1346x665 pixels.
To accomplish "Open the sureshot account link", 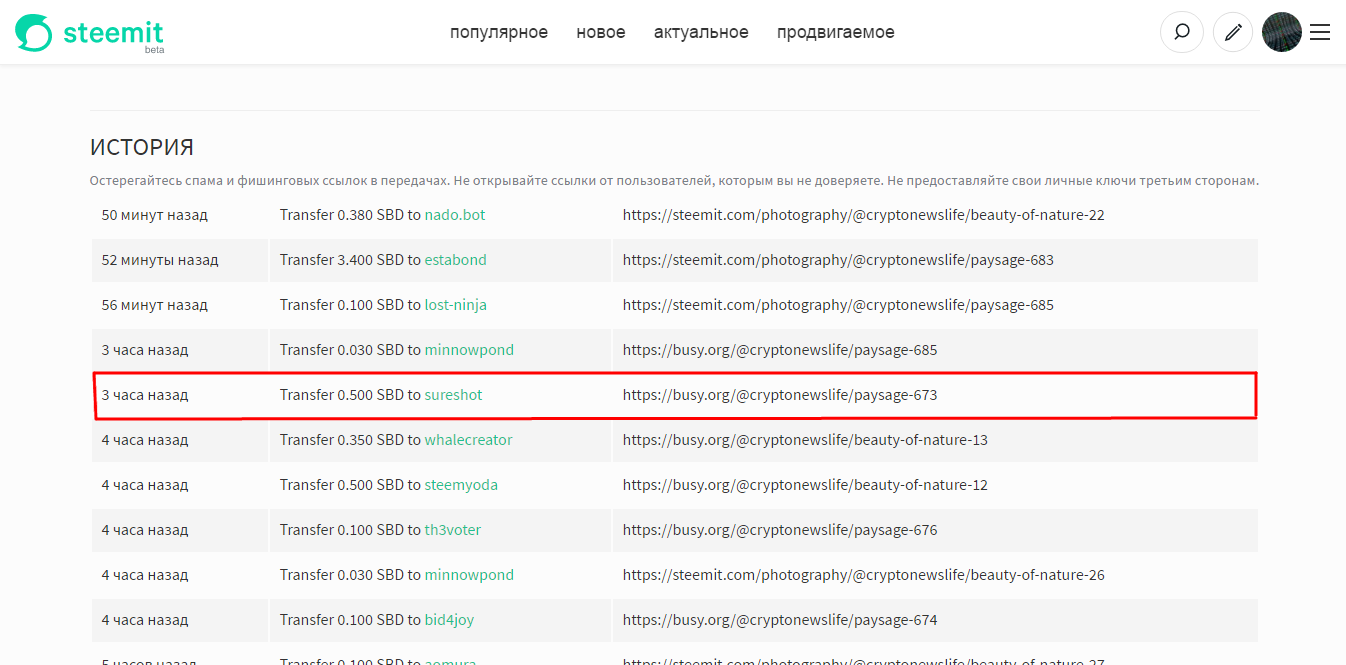I will click(454, 395).
